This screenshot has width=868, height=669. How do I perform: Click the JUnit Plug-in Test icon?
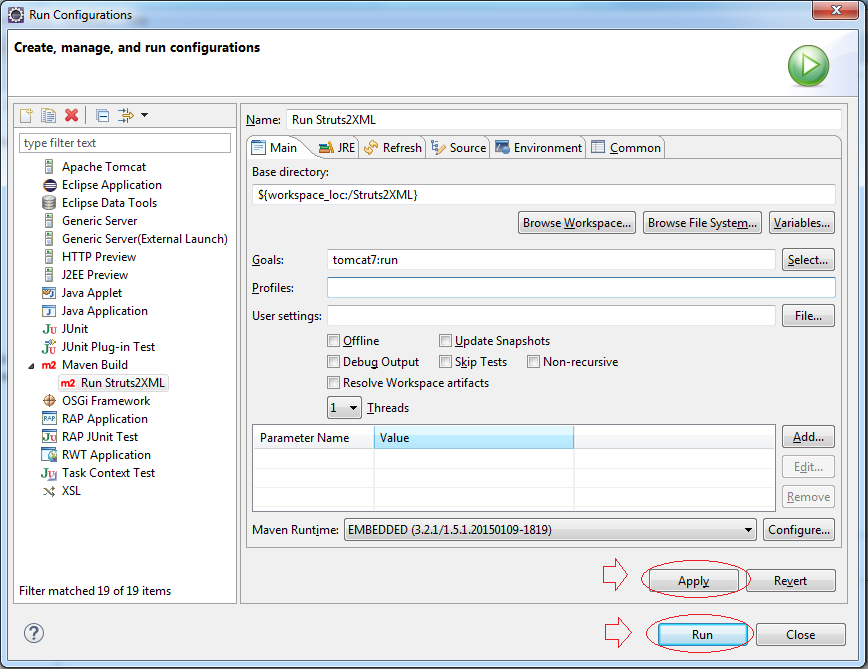[x=49, y=347]
